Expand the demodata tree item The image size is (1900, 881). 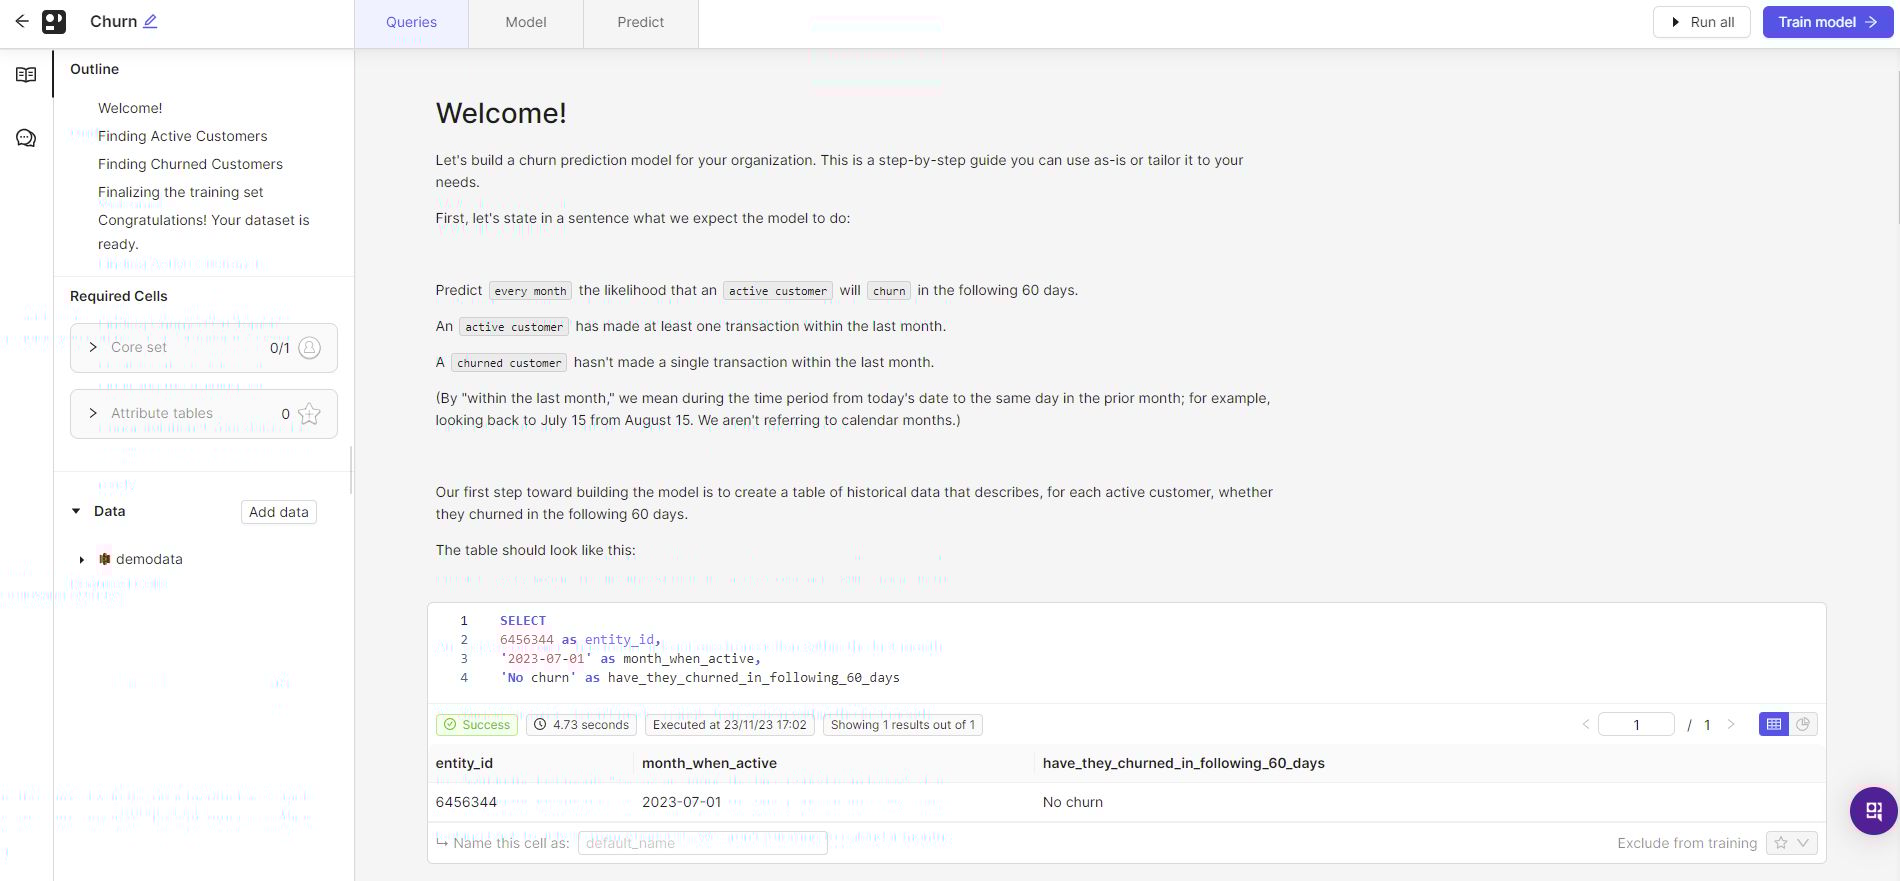click(x=82, y=560)
